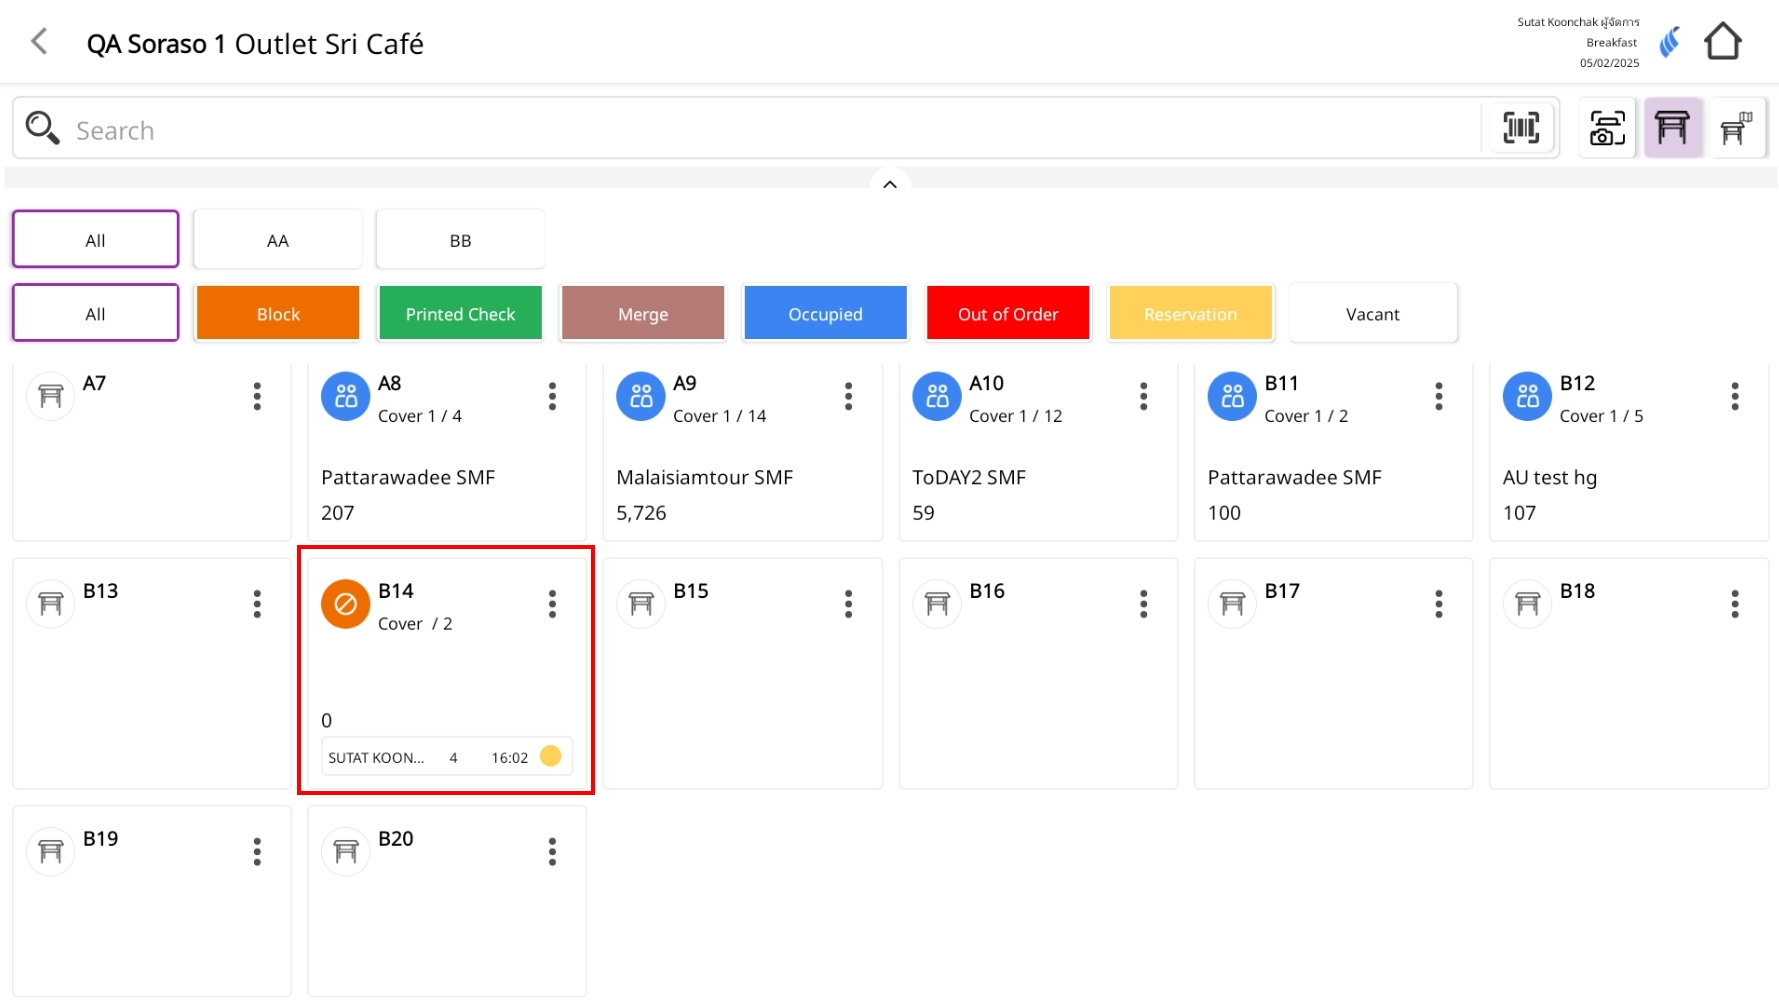This screenshot has width=1779, height=1000.
Task: Filter tables by Occupied status
Action: pos(825,314)
